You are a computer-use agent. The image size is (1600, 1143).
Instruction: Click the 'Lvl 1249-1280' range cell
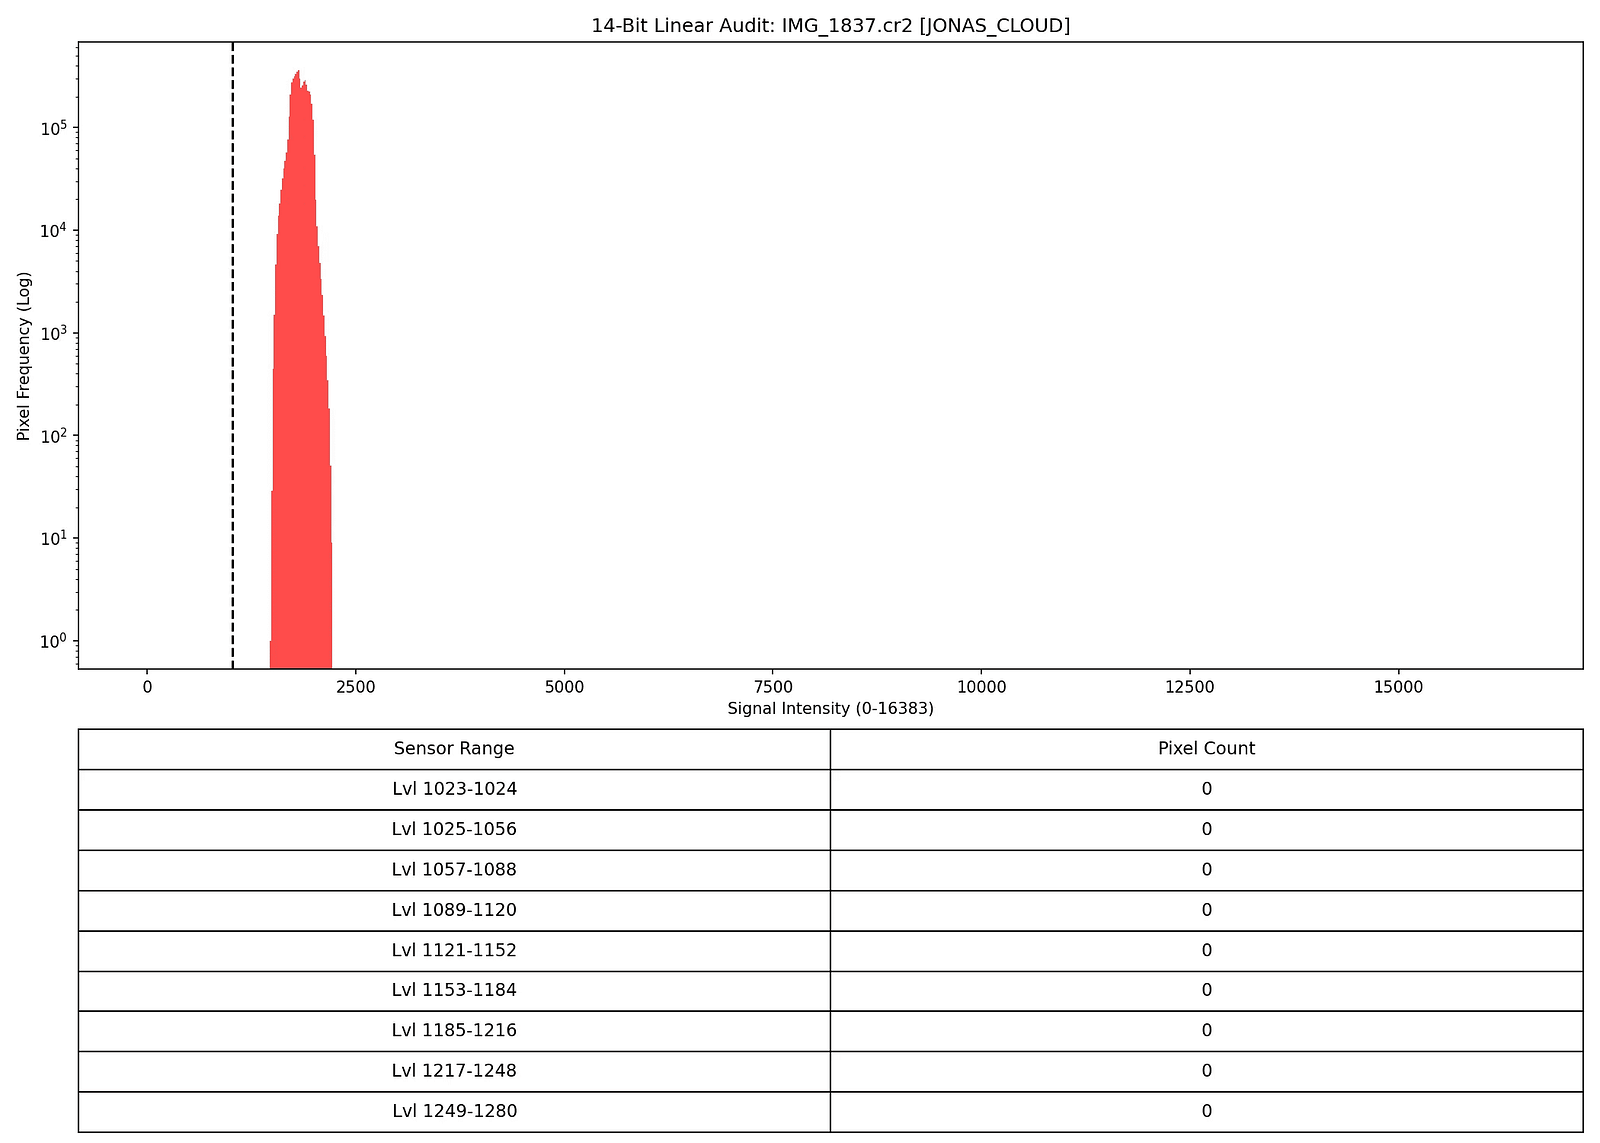[x=455, y=1111]
